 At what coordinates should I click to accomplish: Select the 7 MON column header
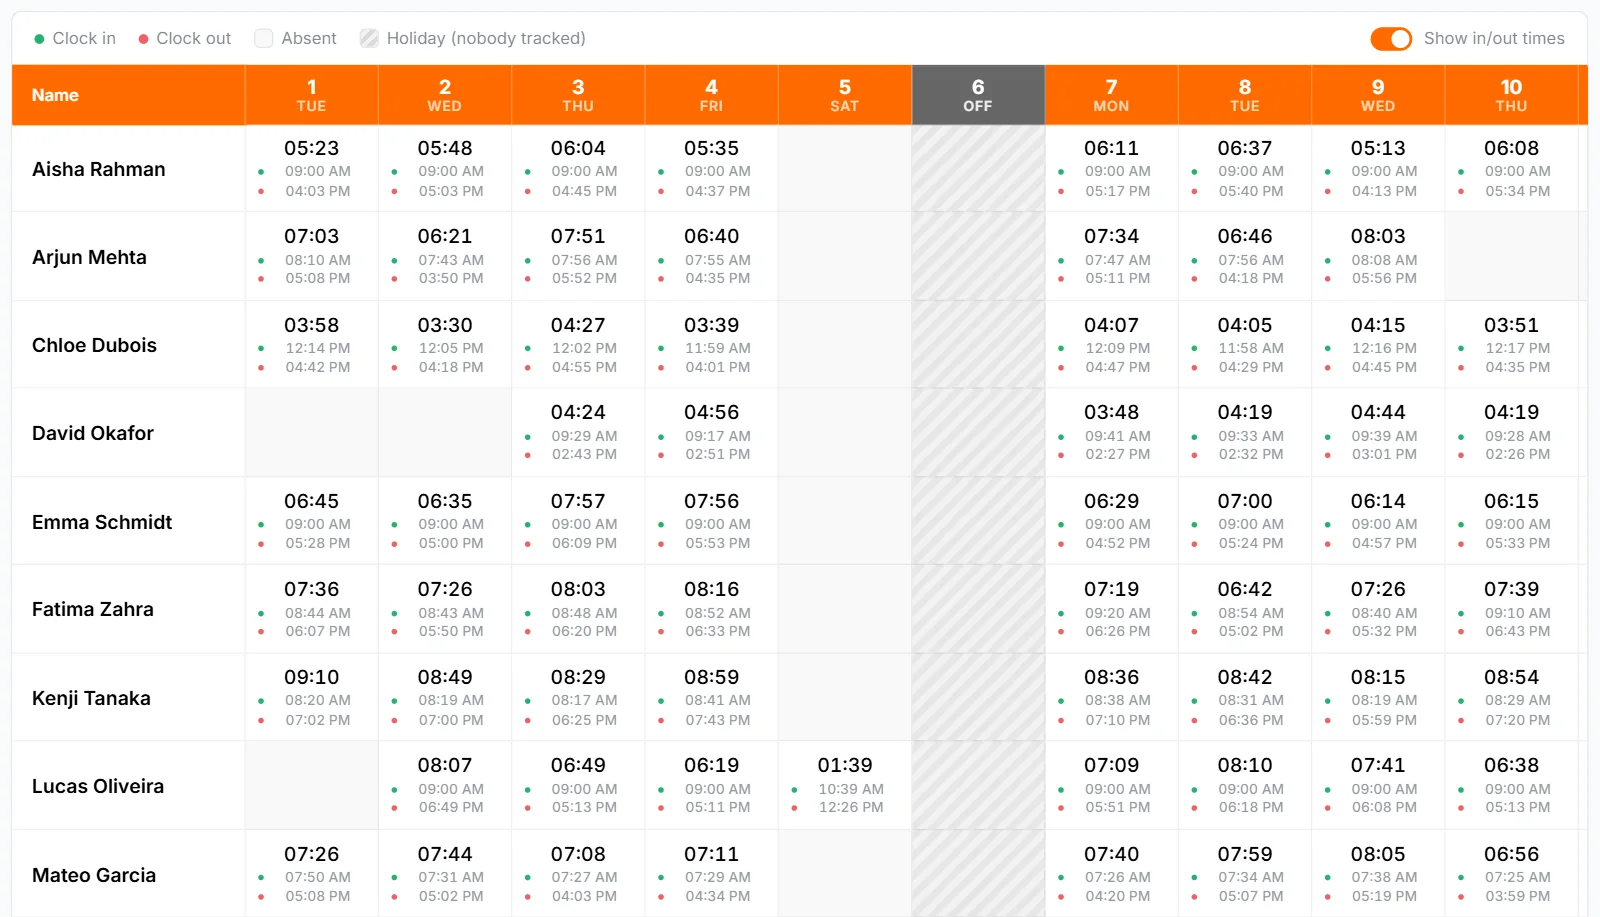1111,95
